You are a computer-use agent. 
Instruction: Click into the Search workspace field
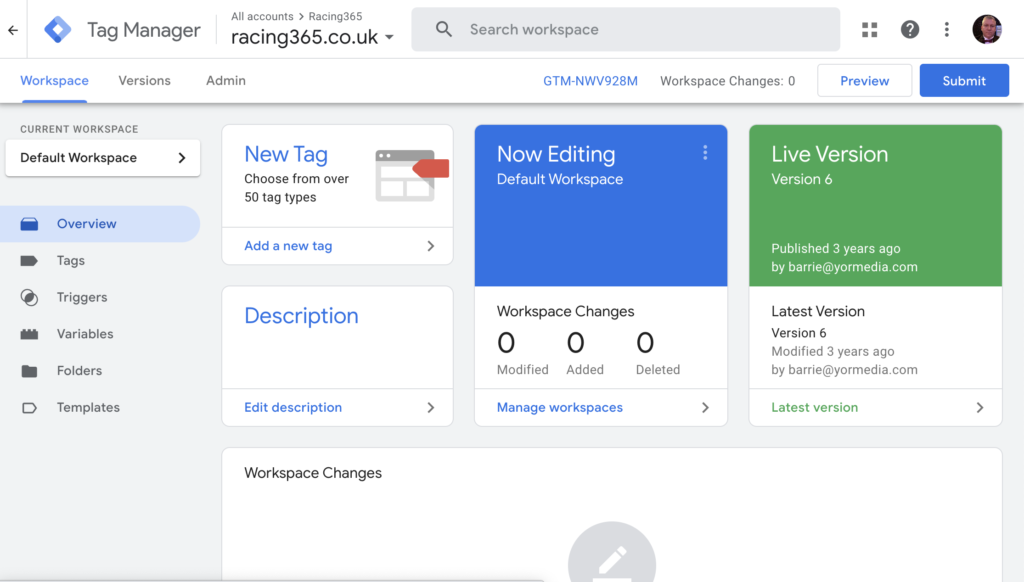(x=626, y=29)
